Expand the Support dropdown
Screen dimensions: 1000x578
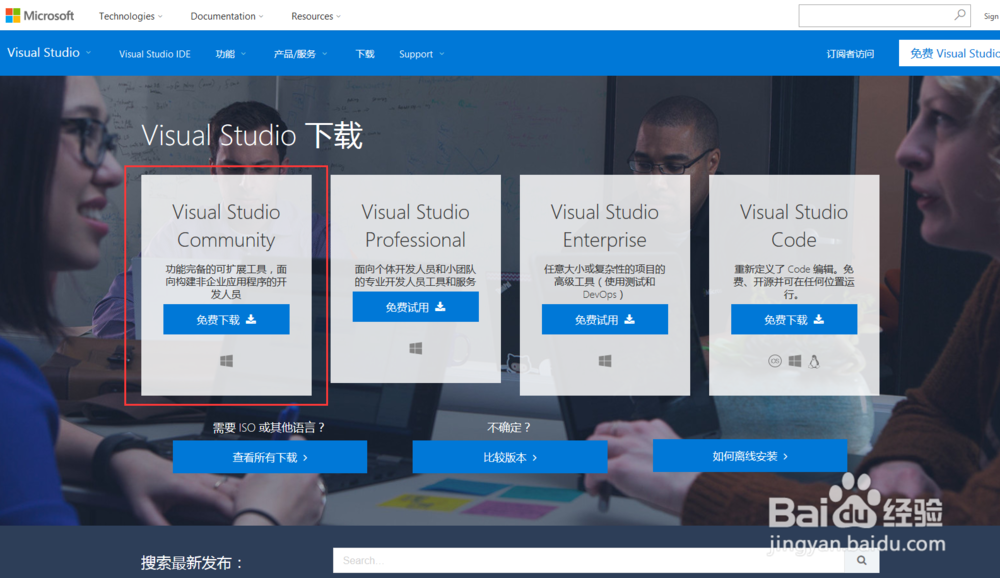pos(422,54)
